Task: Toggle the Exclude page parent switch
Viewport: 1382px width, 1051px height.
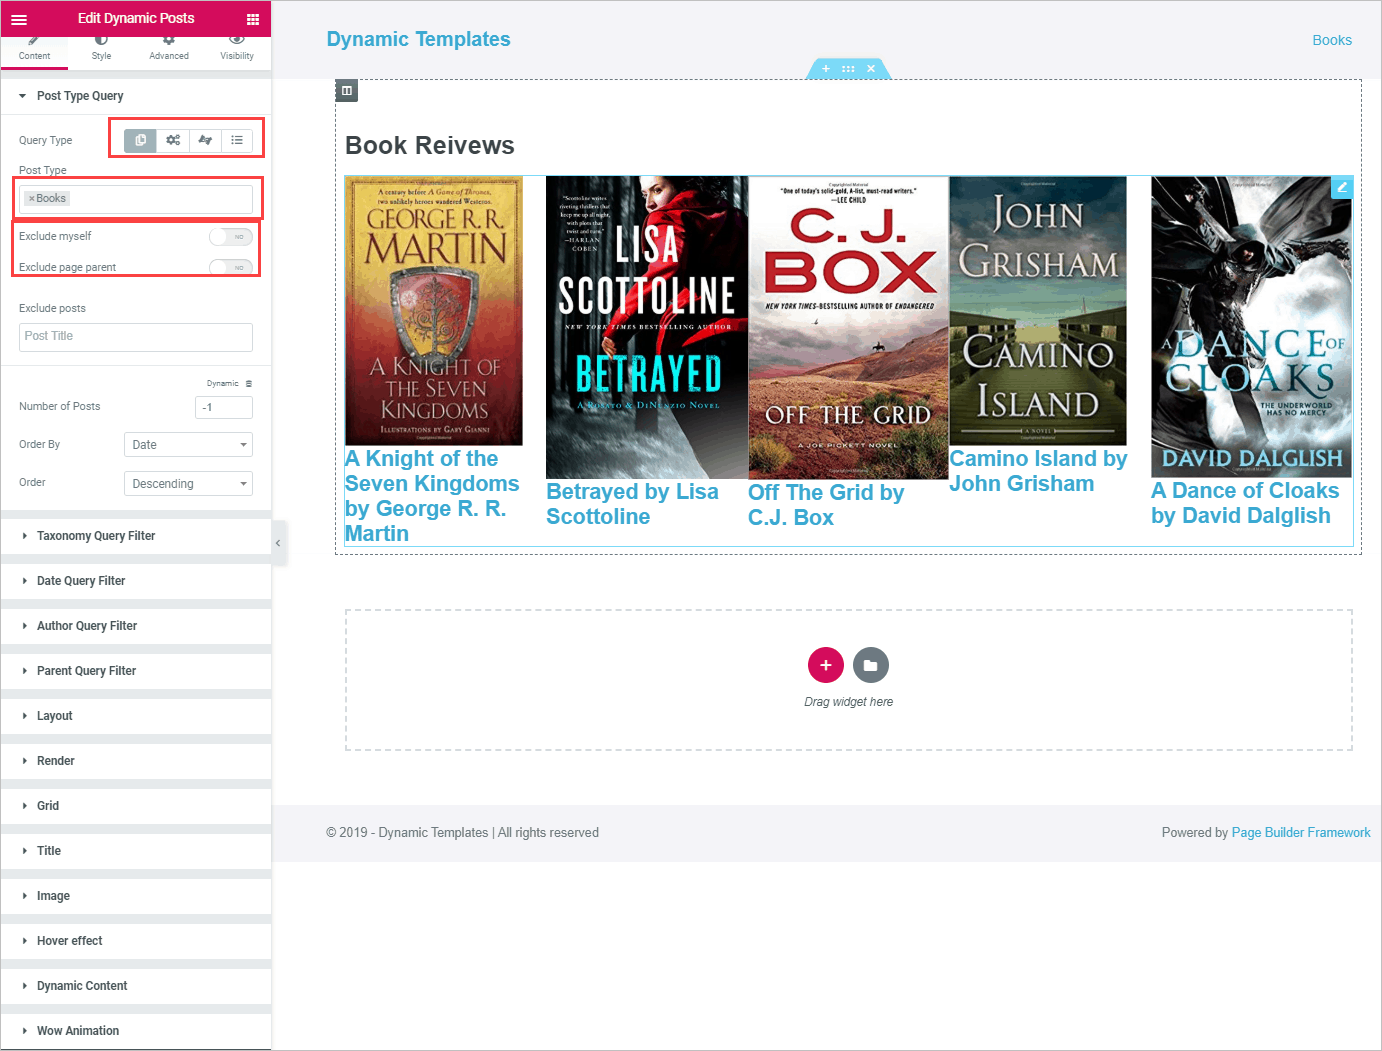Action: 231,267
